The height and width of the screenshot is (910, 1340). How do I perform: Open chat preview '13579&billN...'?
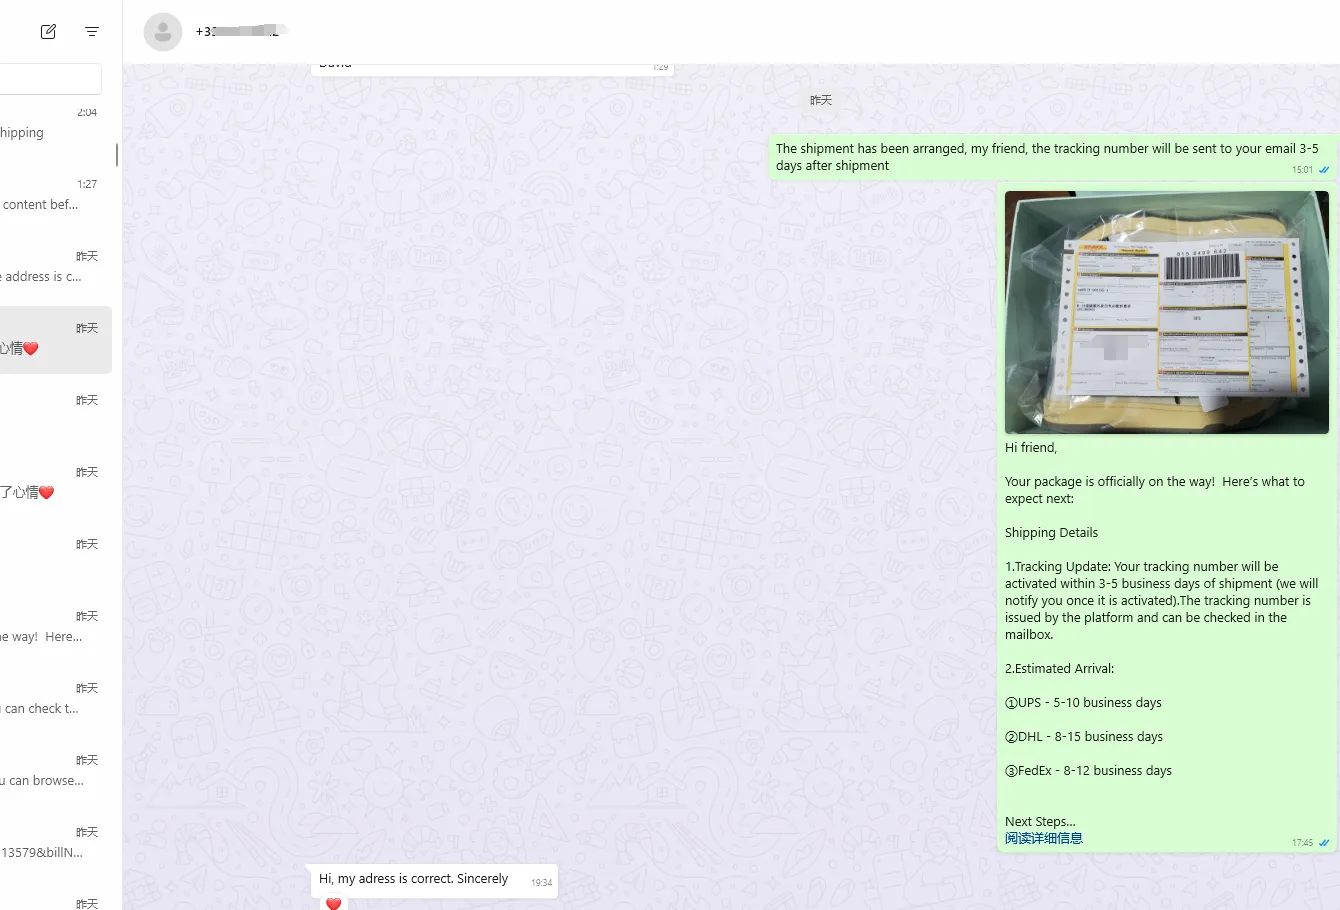coord(42,852)
